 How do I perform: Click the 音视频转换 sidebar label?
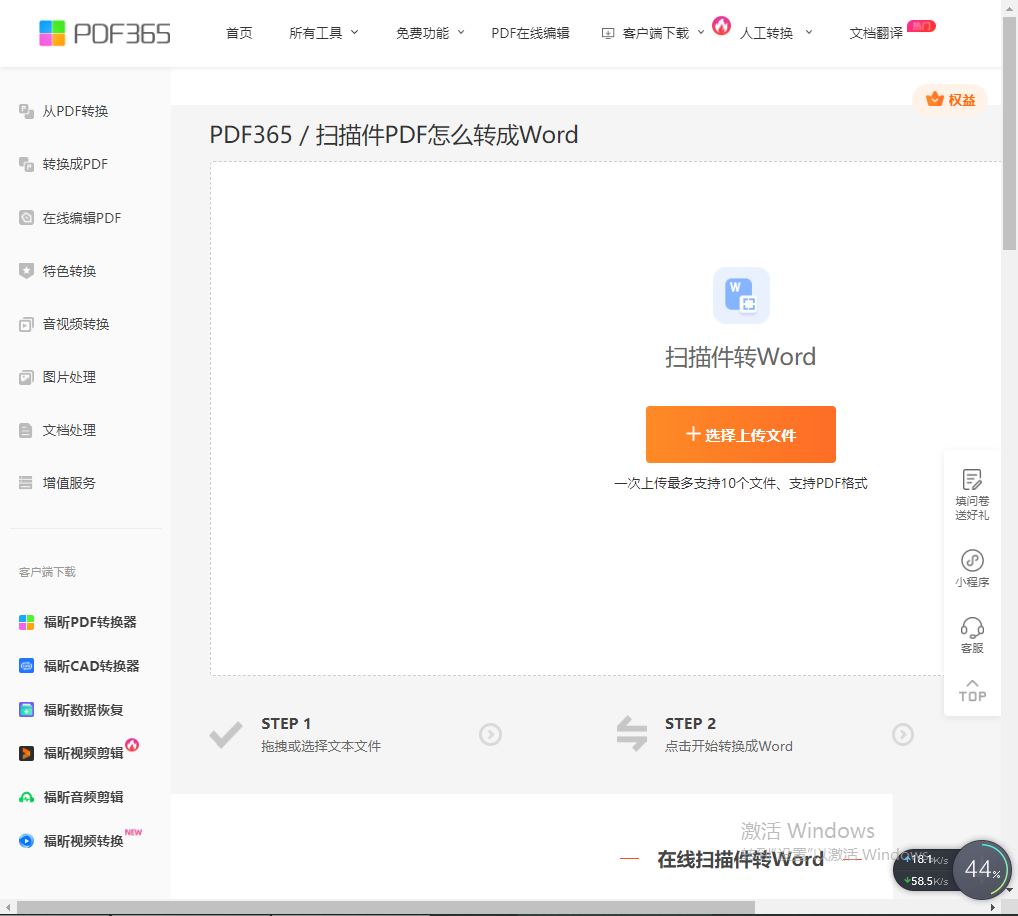(76, 324)
